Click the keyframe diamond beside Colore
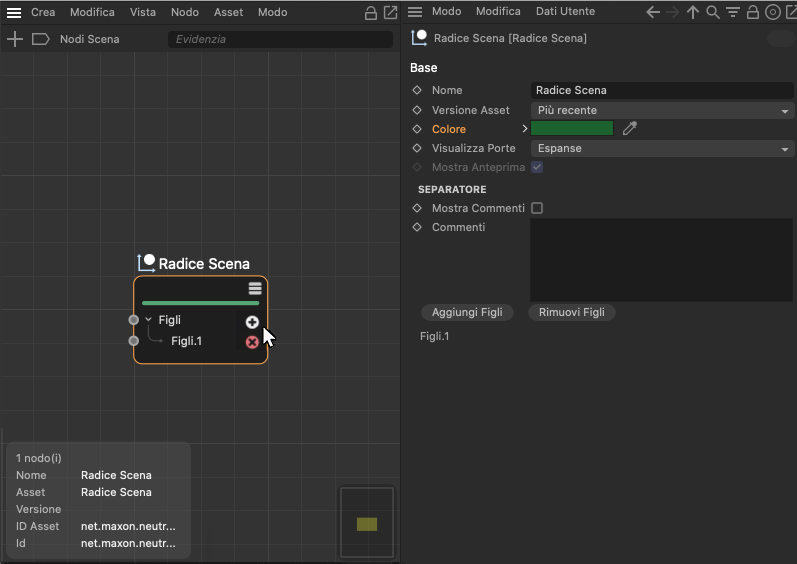797x564 pixels. click(x=417, y=129)
